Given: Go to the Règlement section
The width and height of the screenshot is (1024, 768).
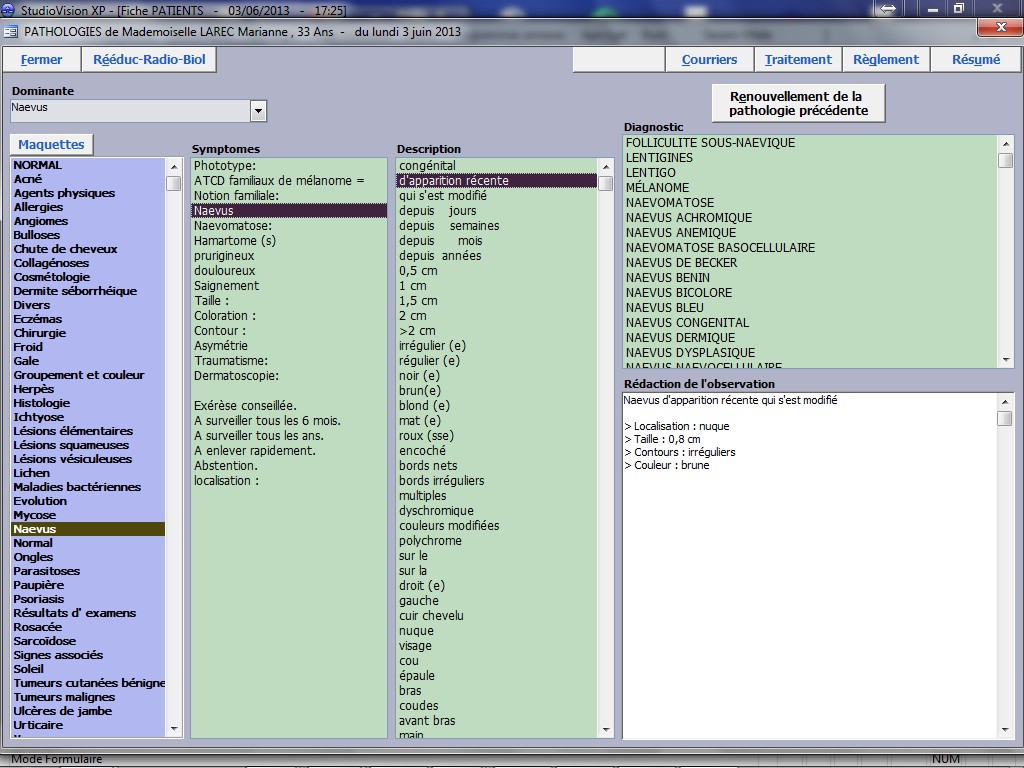Looking at the screenshot, I should [x=885, y=60].
